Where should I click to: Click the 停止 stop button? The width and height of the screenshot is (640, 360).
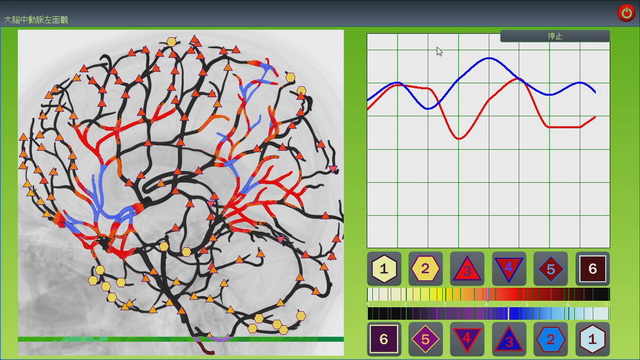point(555,36)
